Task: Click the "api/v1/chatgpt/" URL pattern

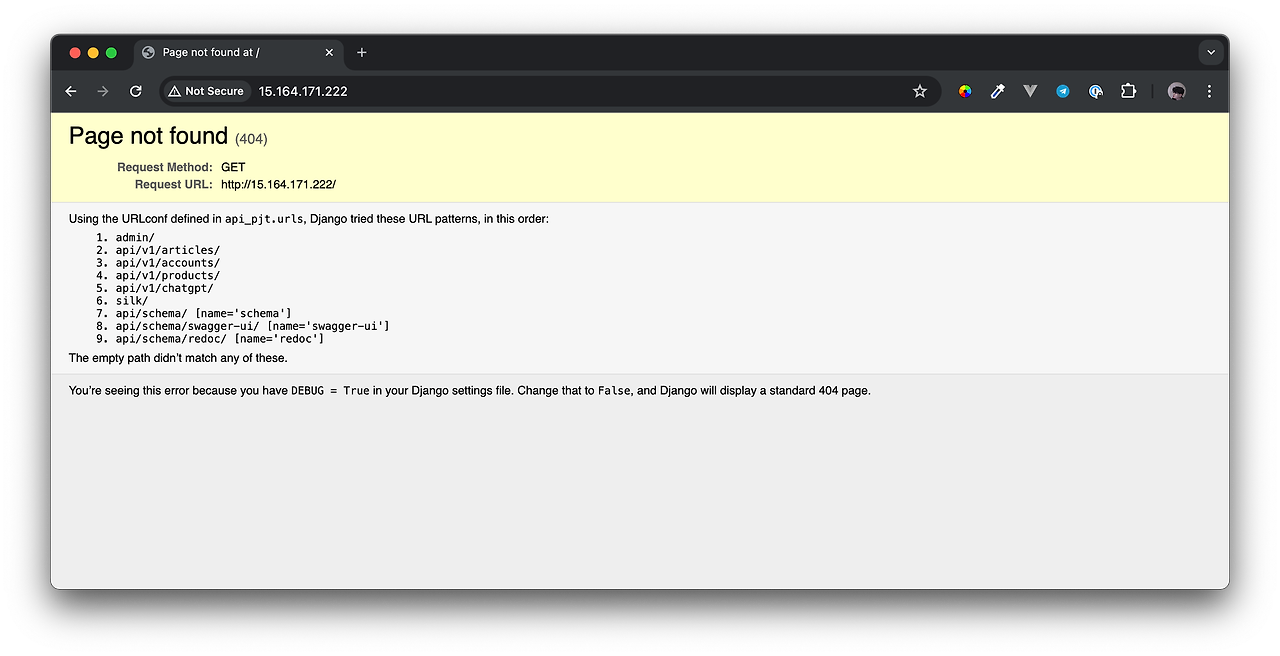Action: pyautogui.click(x=165, y=288)
